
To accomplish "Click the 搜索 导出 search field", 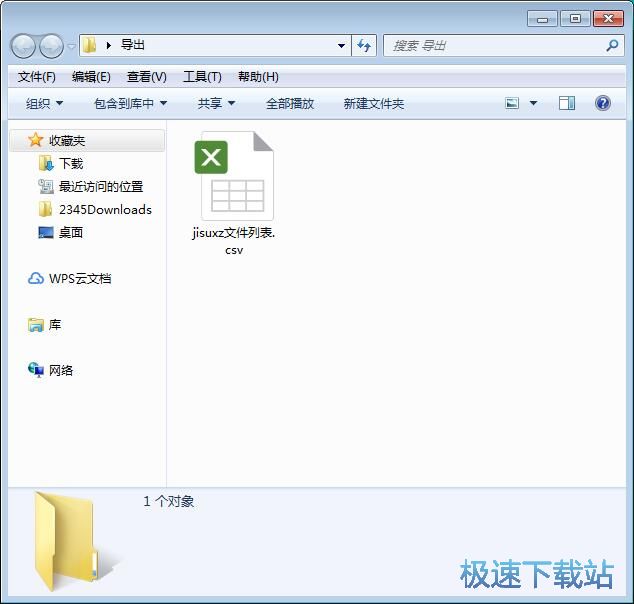I will coord(503,45).
